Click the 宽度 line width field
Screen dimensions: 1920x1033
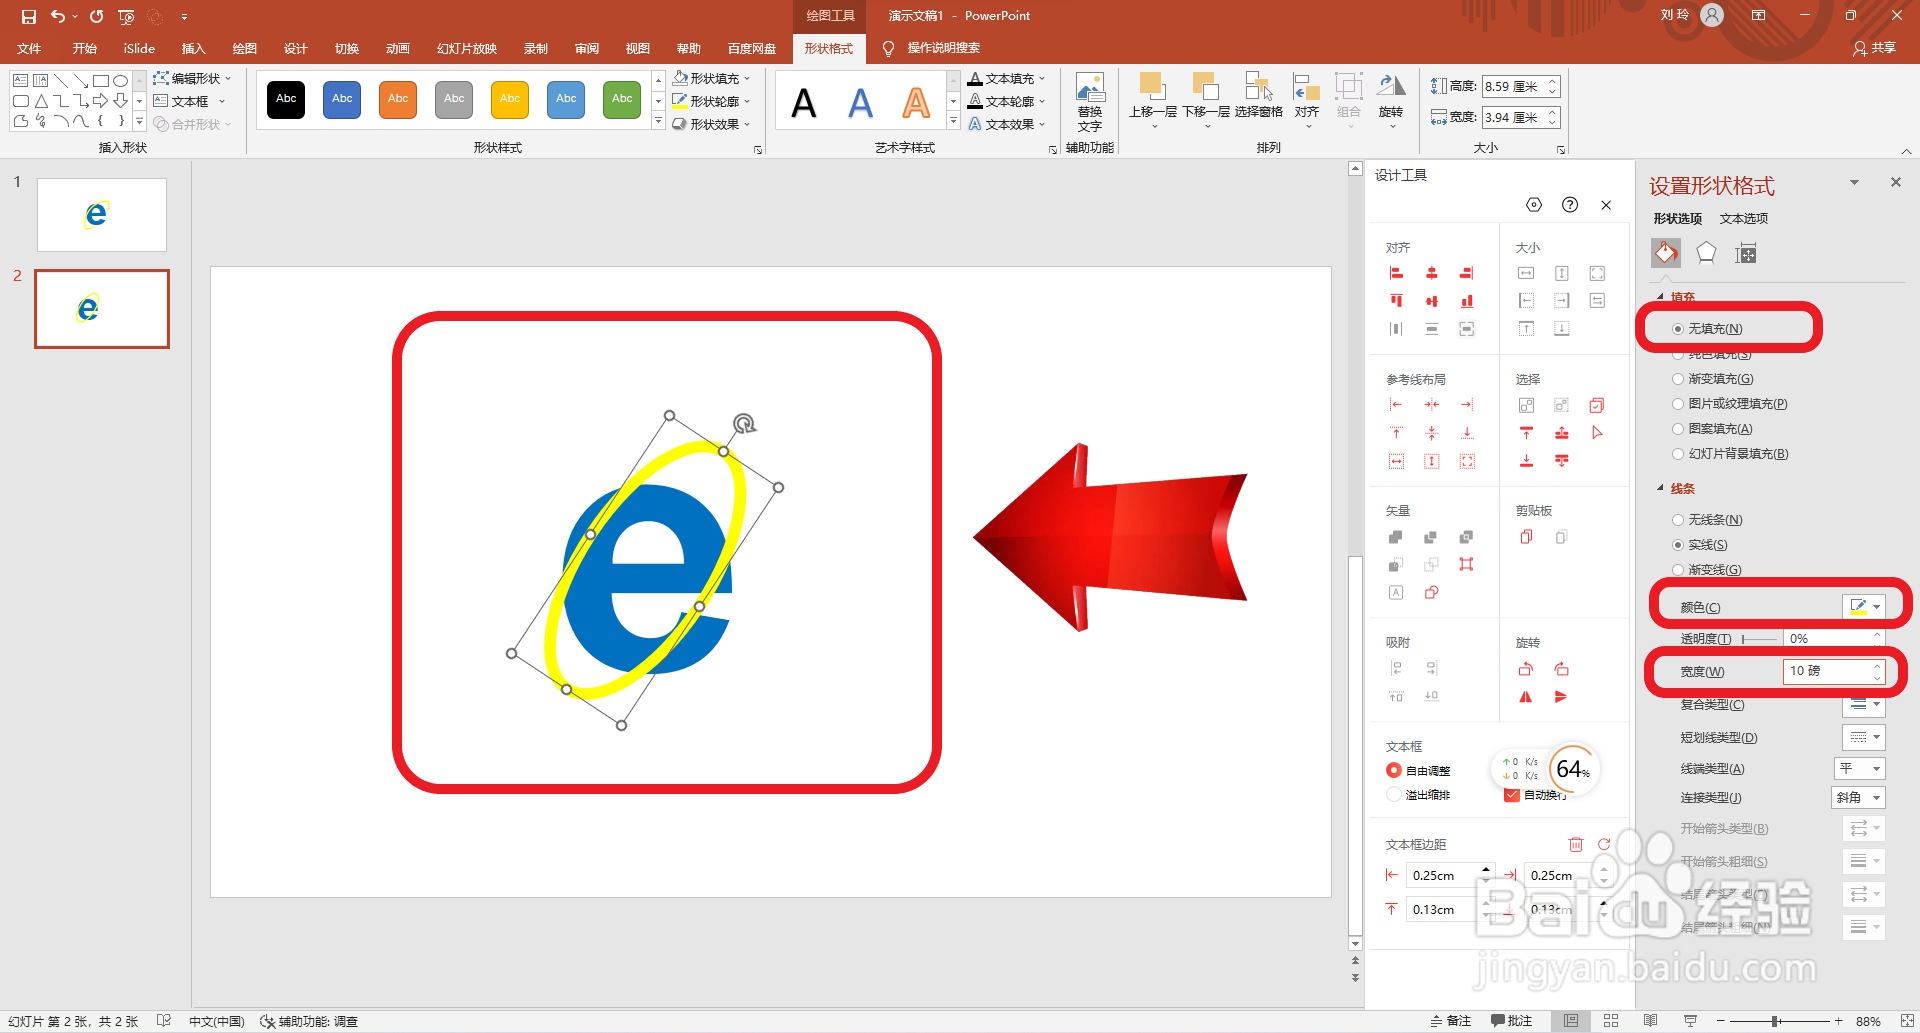point(1835,671)
